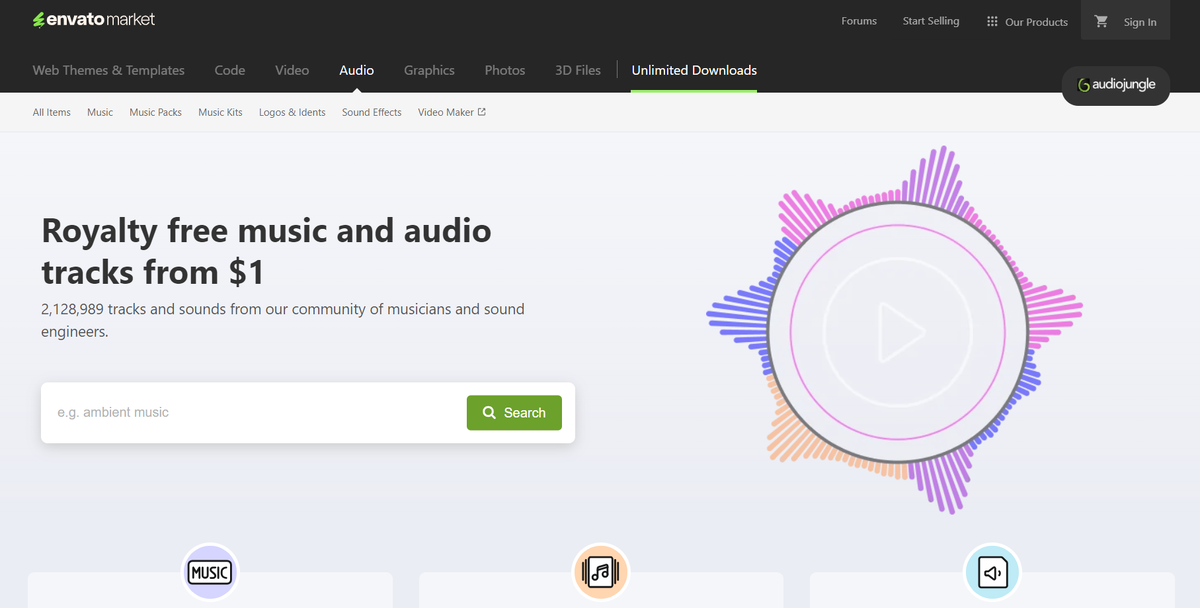This screenshot has height=608, width=1200.
Task: Select All Items in the sub-navigation
Action: 52,113
